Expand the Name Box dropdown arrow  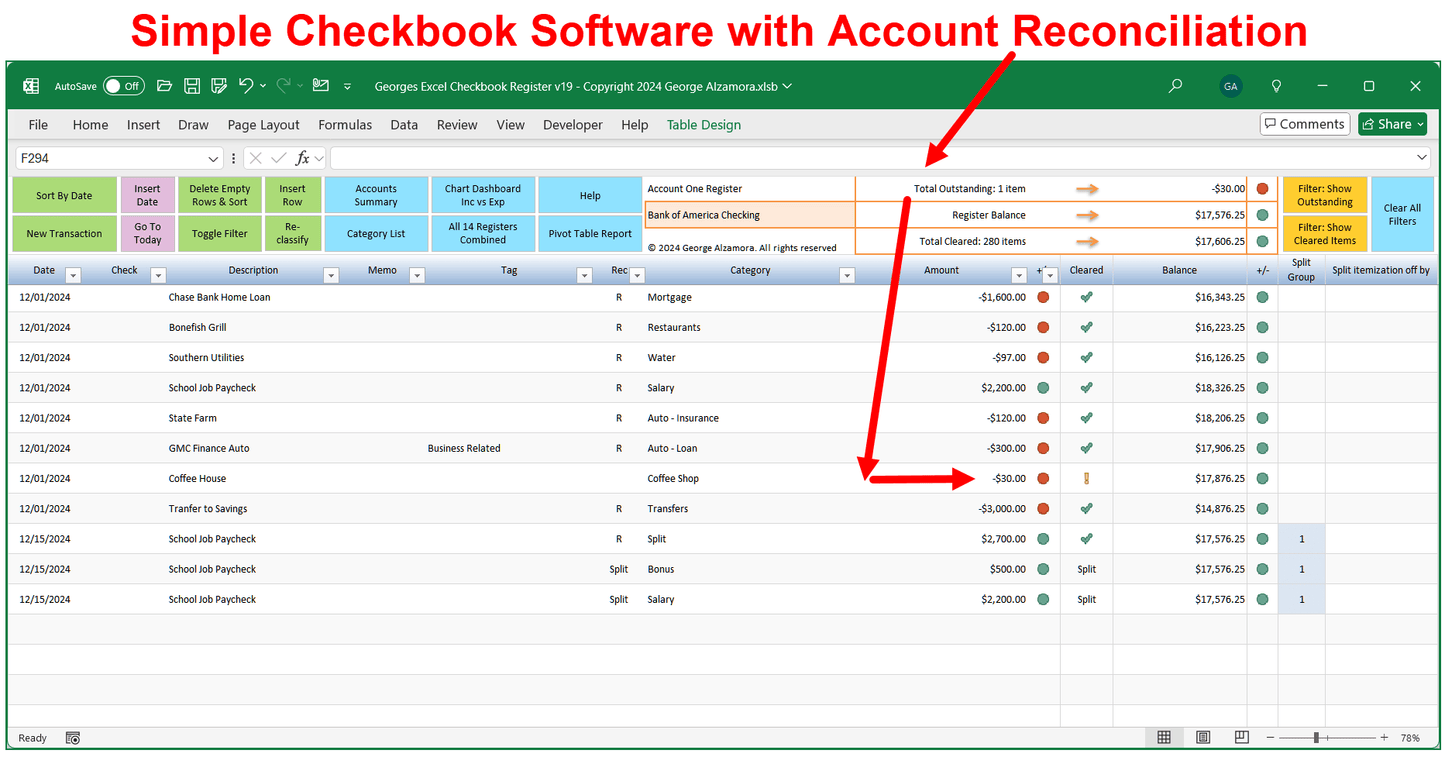(213, 158)
